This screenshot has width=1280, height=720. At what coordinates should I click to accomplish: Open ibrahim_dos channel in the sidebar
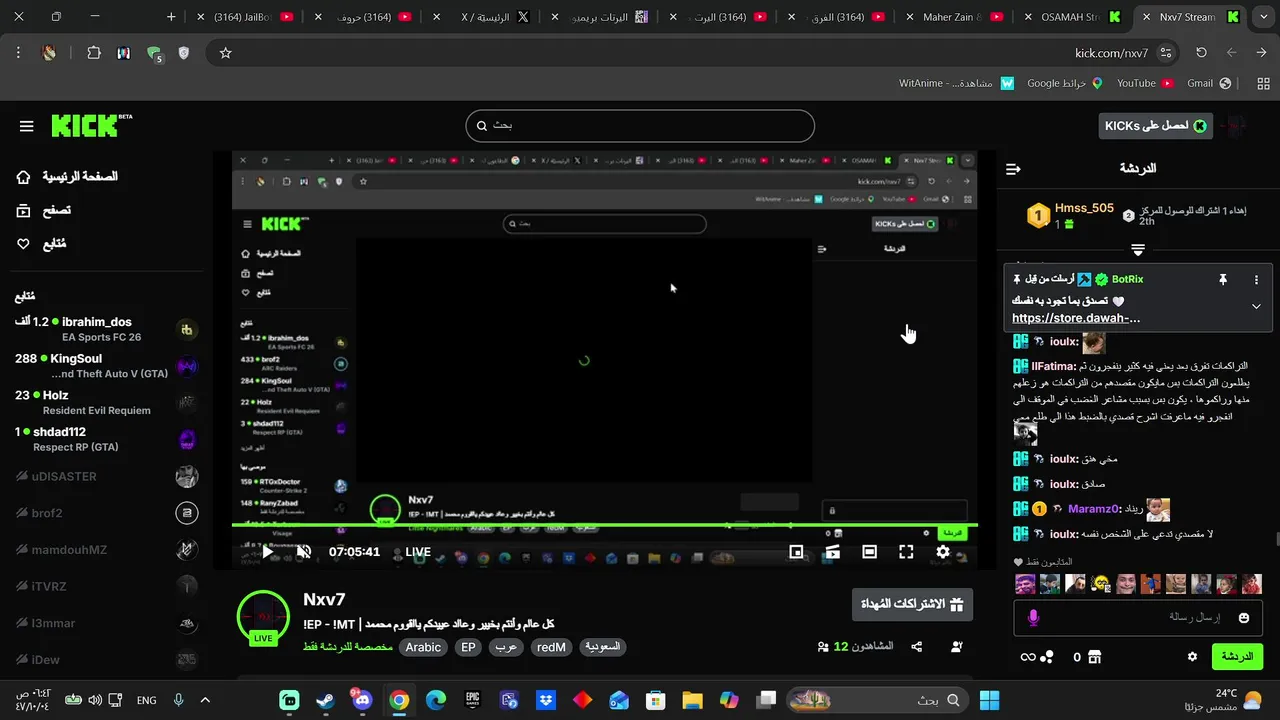coord(105,329)
